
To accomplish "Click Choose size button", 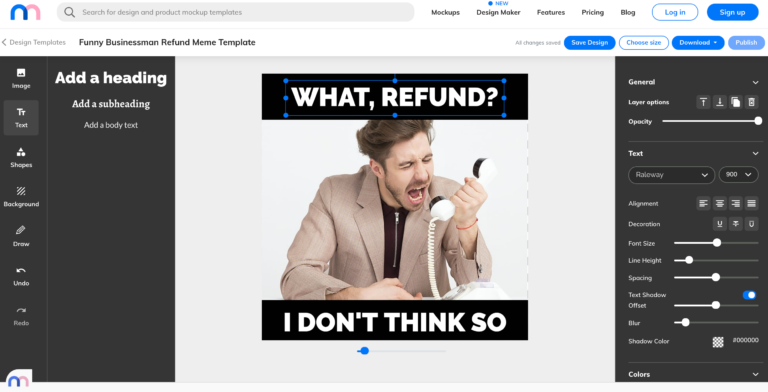I will (x=644, y=43).
